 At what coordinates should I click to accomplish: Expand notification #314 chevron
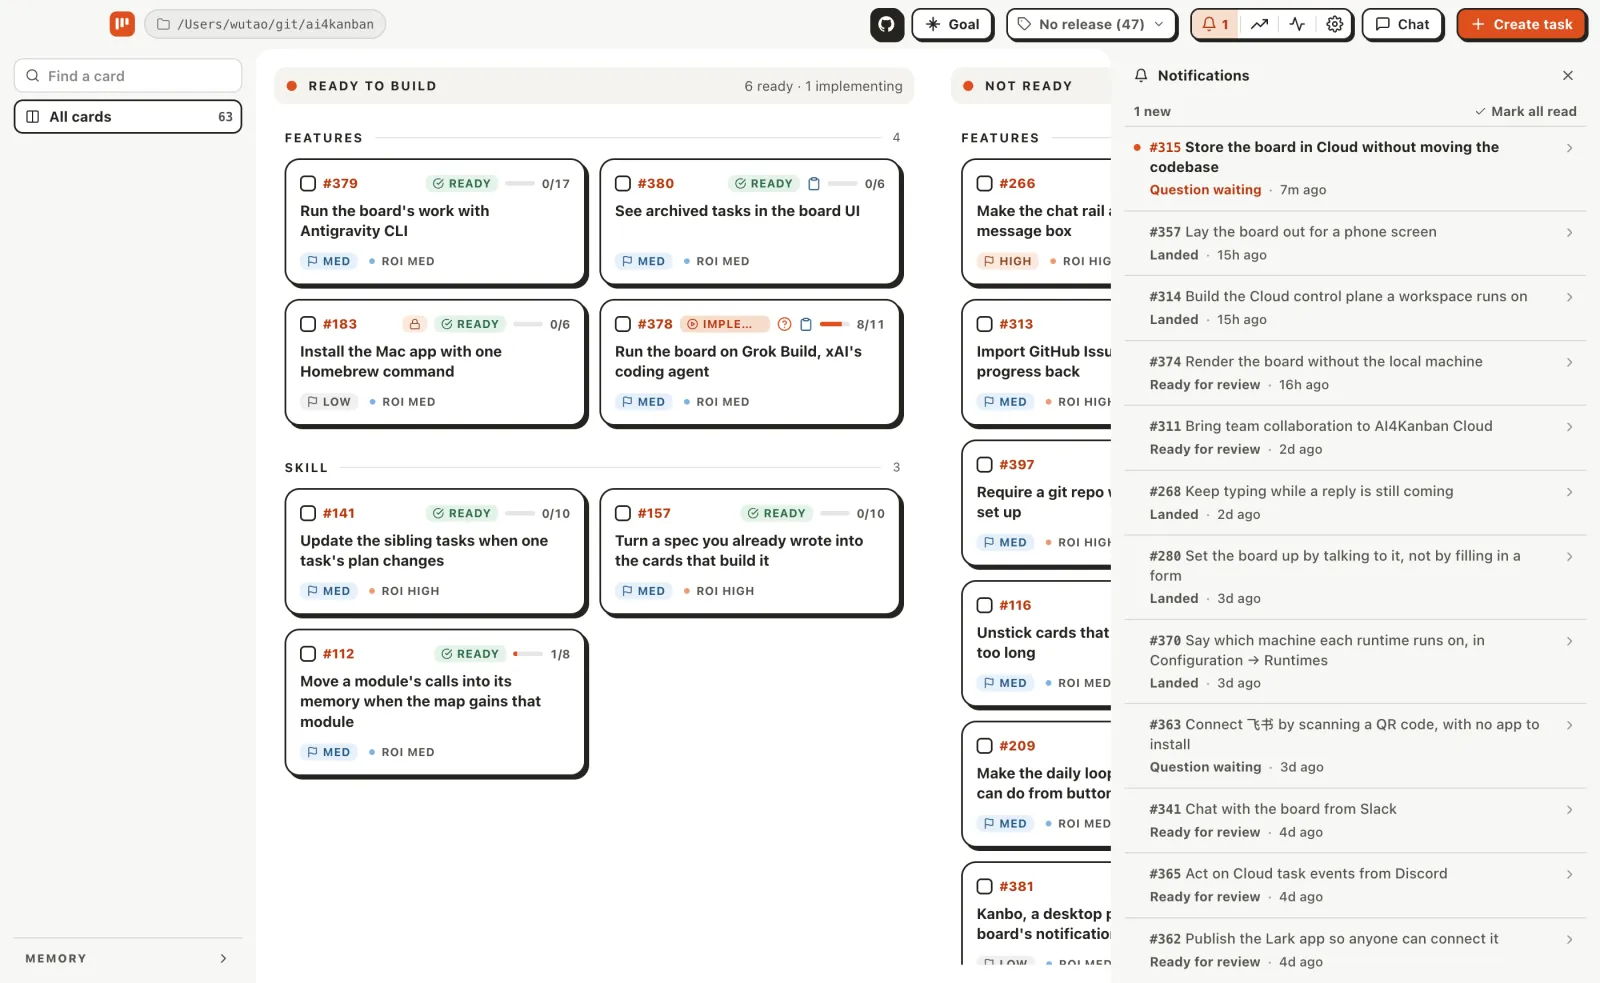(1569, 297)
